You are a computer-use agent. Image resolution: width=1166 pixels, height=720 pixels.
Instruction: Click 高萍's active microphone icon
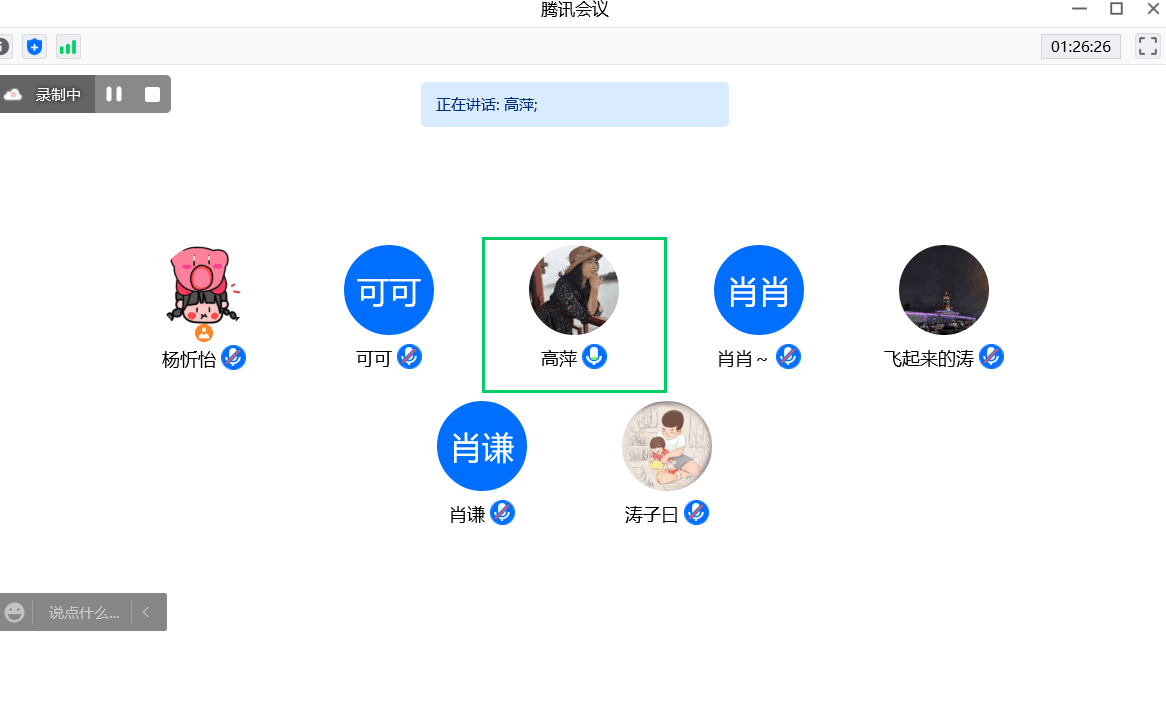(594, 357)
